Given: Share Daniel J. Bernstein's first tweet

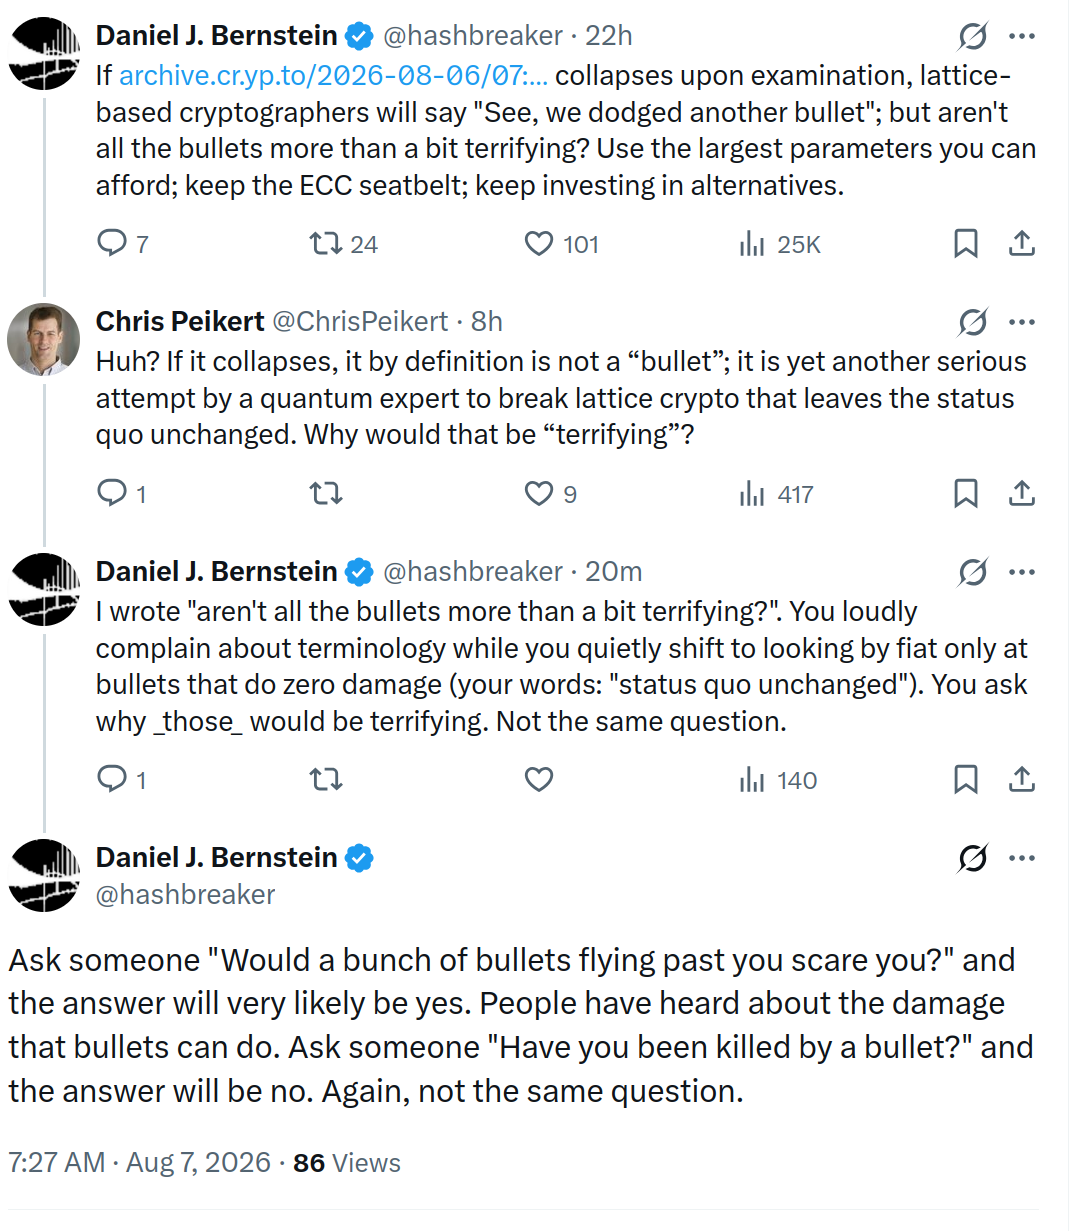Looking at the screenshot, I should (x=1021, y=243).
